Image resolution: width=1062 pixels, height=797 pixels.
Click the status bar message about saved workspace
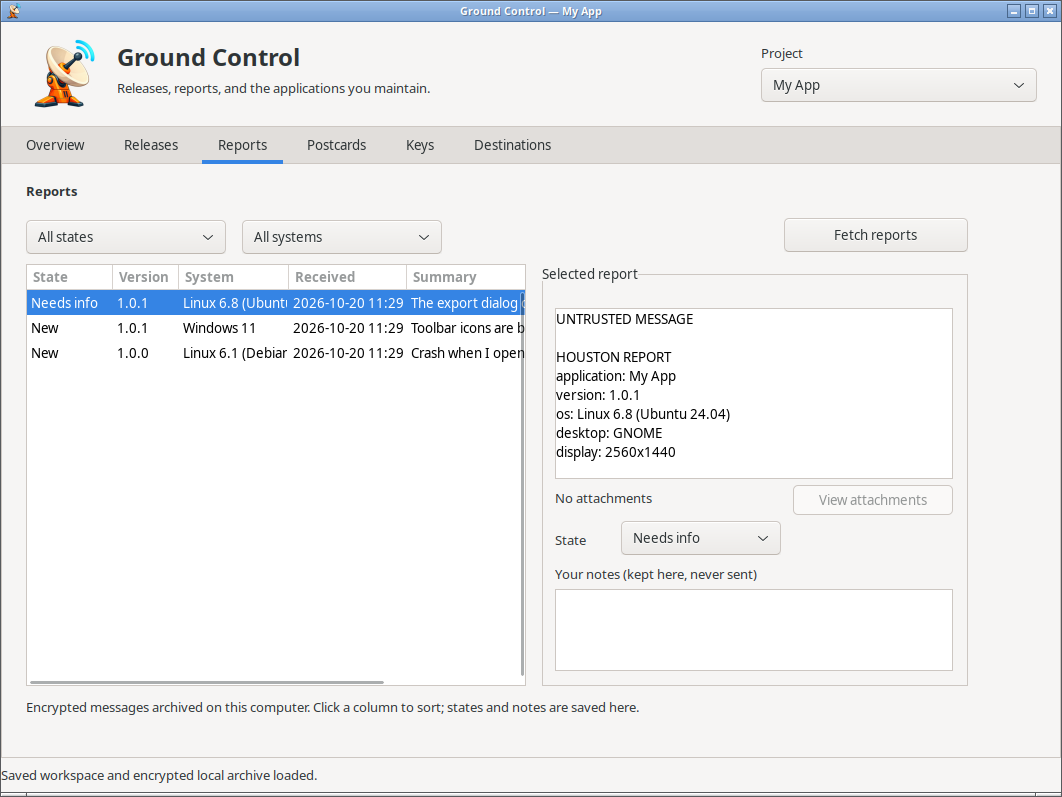tap(159, 775)
